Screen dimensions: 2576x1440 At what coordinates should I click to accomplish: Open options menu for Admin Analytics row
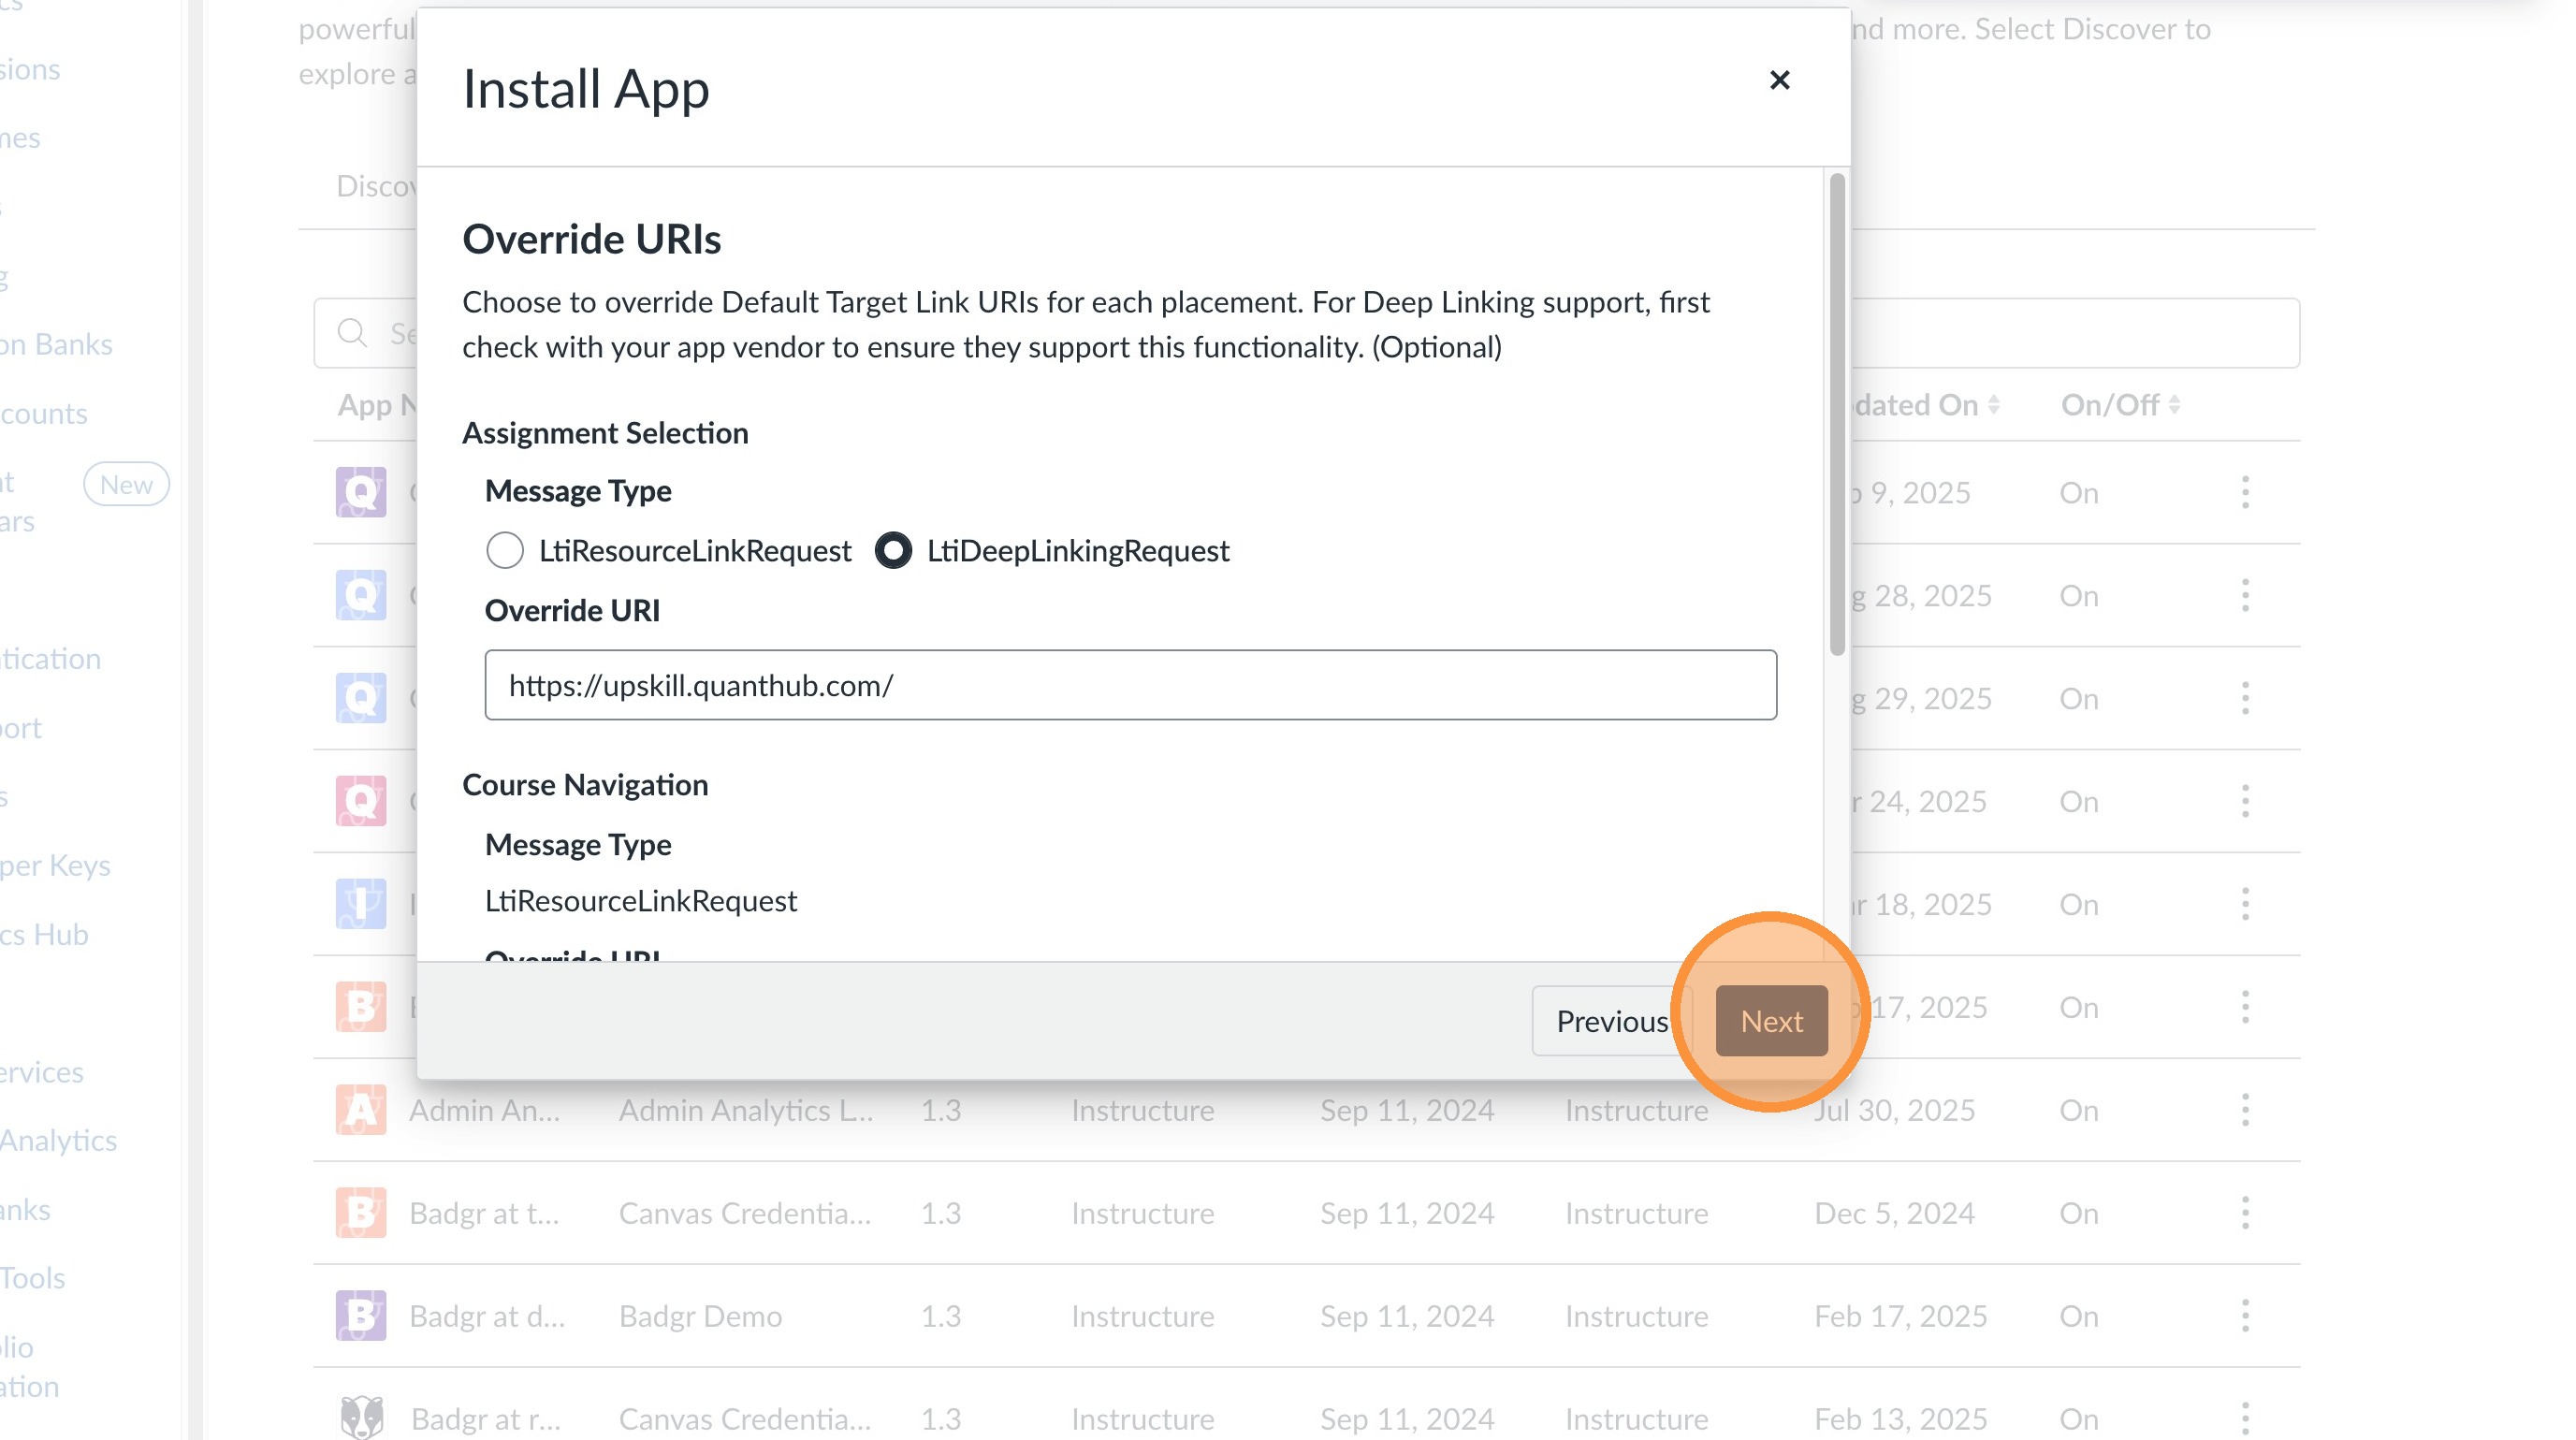pyautogui.click(x=2245, y=1110)
